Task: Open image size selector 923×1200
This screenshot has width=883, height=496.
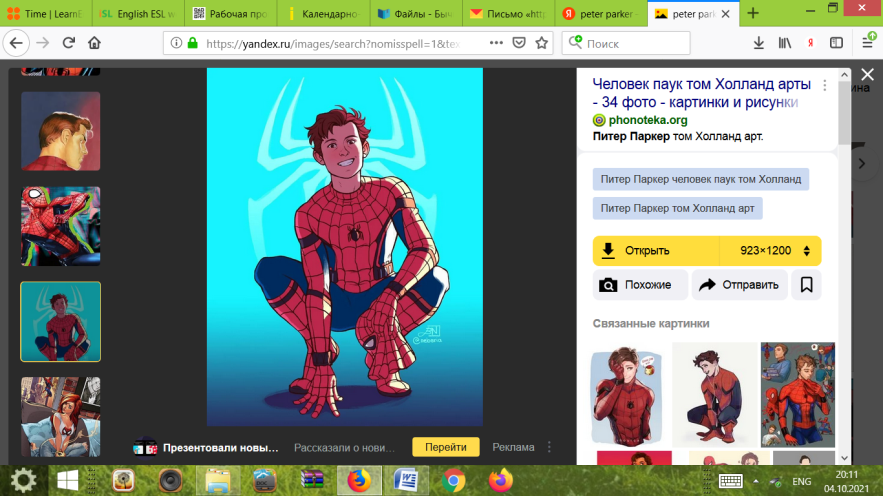Action: pos(771,251)
